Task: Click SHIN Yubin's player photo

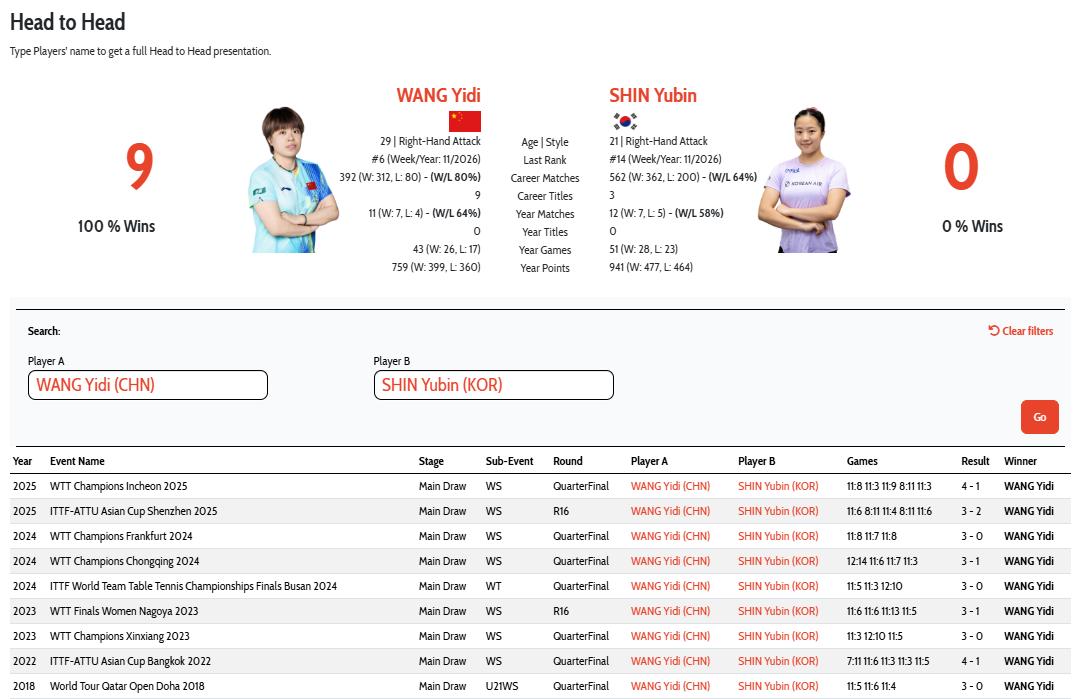Action: [803, 180]
